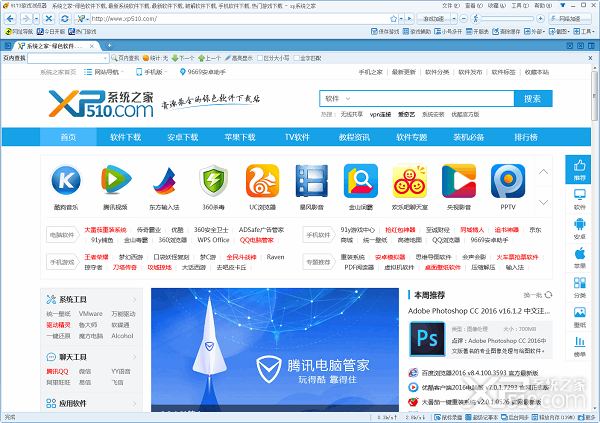Refresh the page with the reload icon
This screenshot has height=423, width=600.
click(65, 18)
